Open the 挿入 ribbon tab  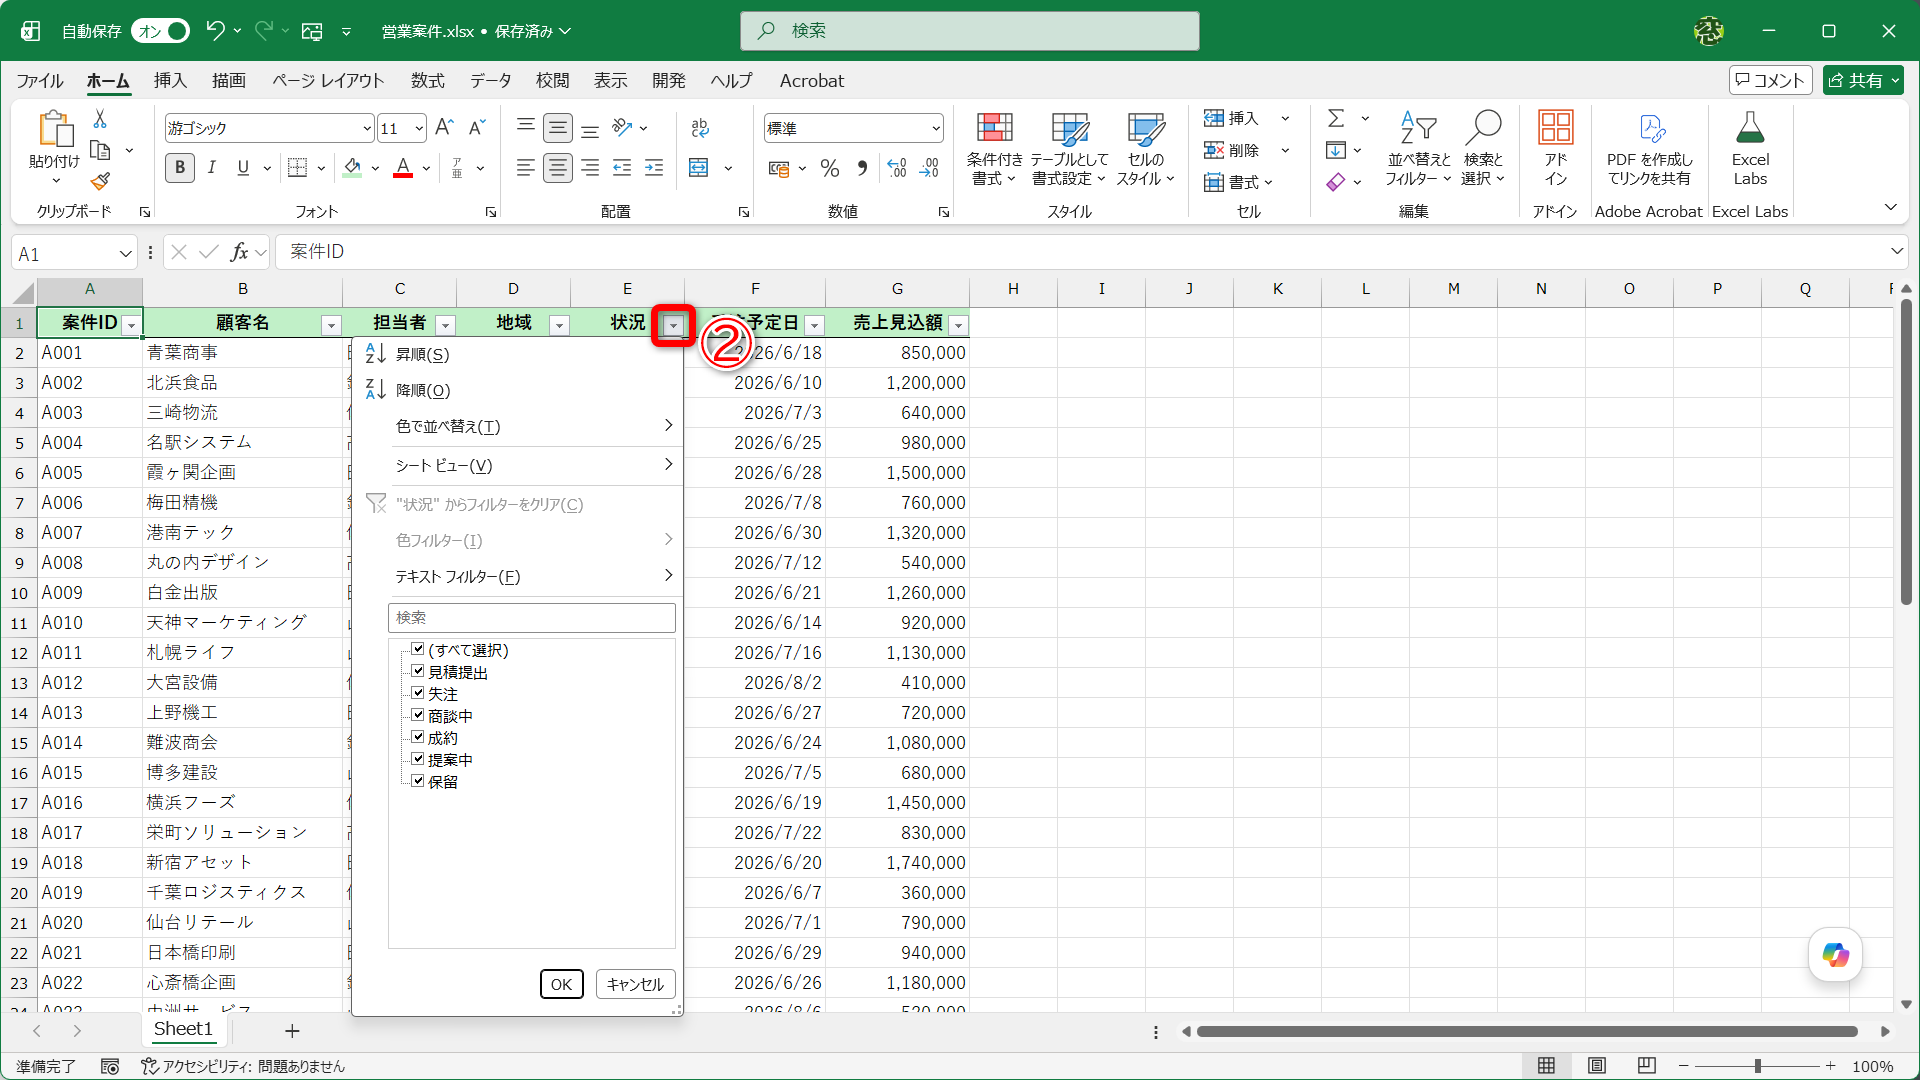coord(170,81)
